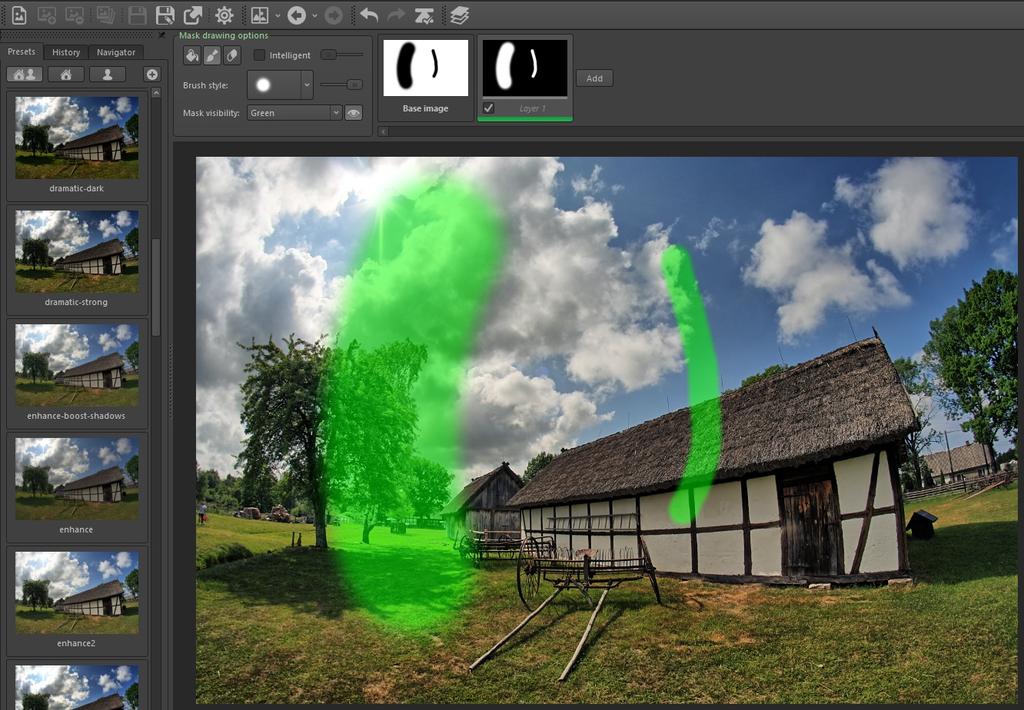Click the add image toolbar icon
Screen dimensions: 1024x710
click(46, 14)
